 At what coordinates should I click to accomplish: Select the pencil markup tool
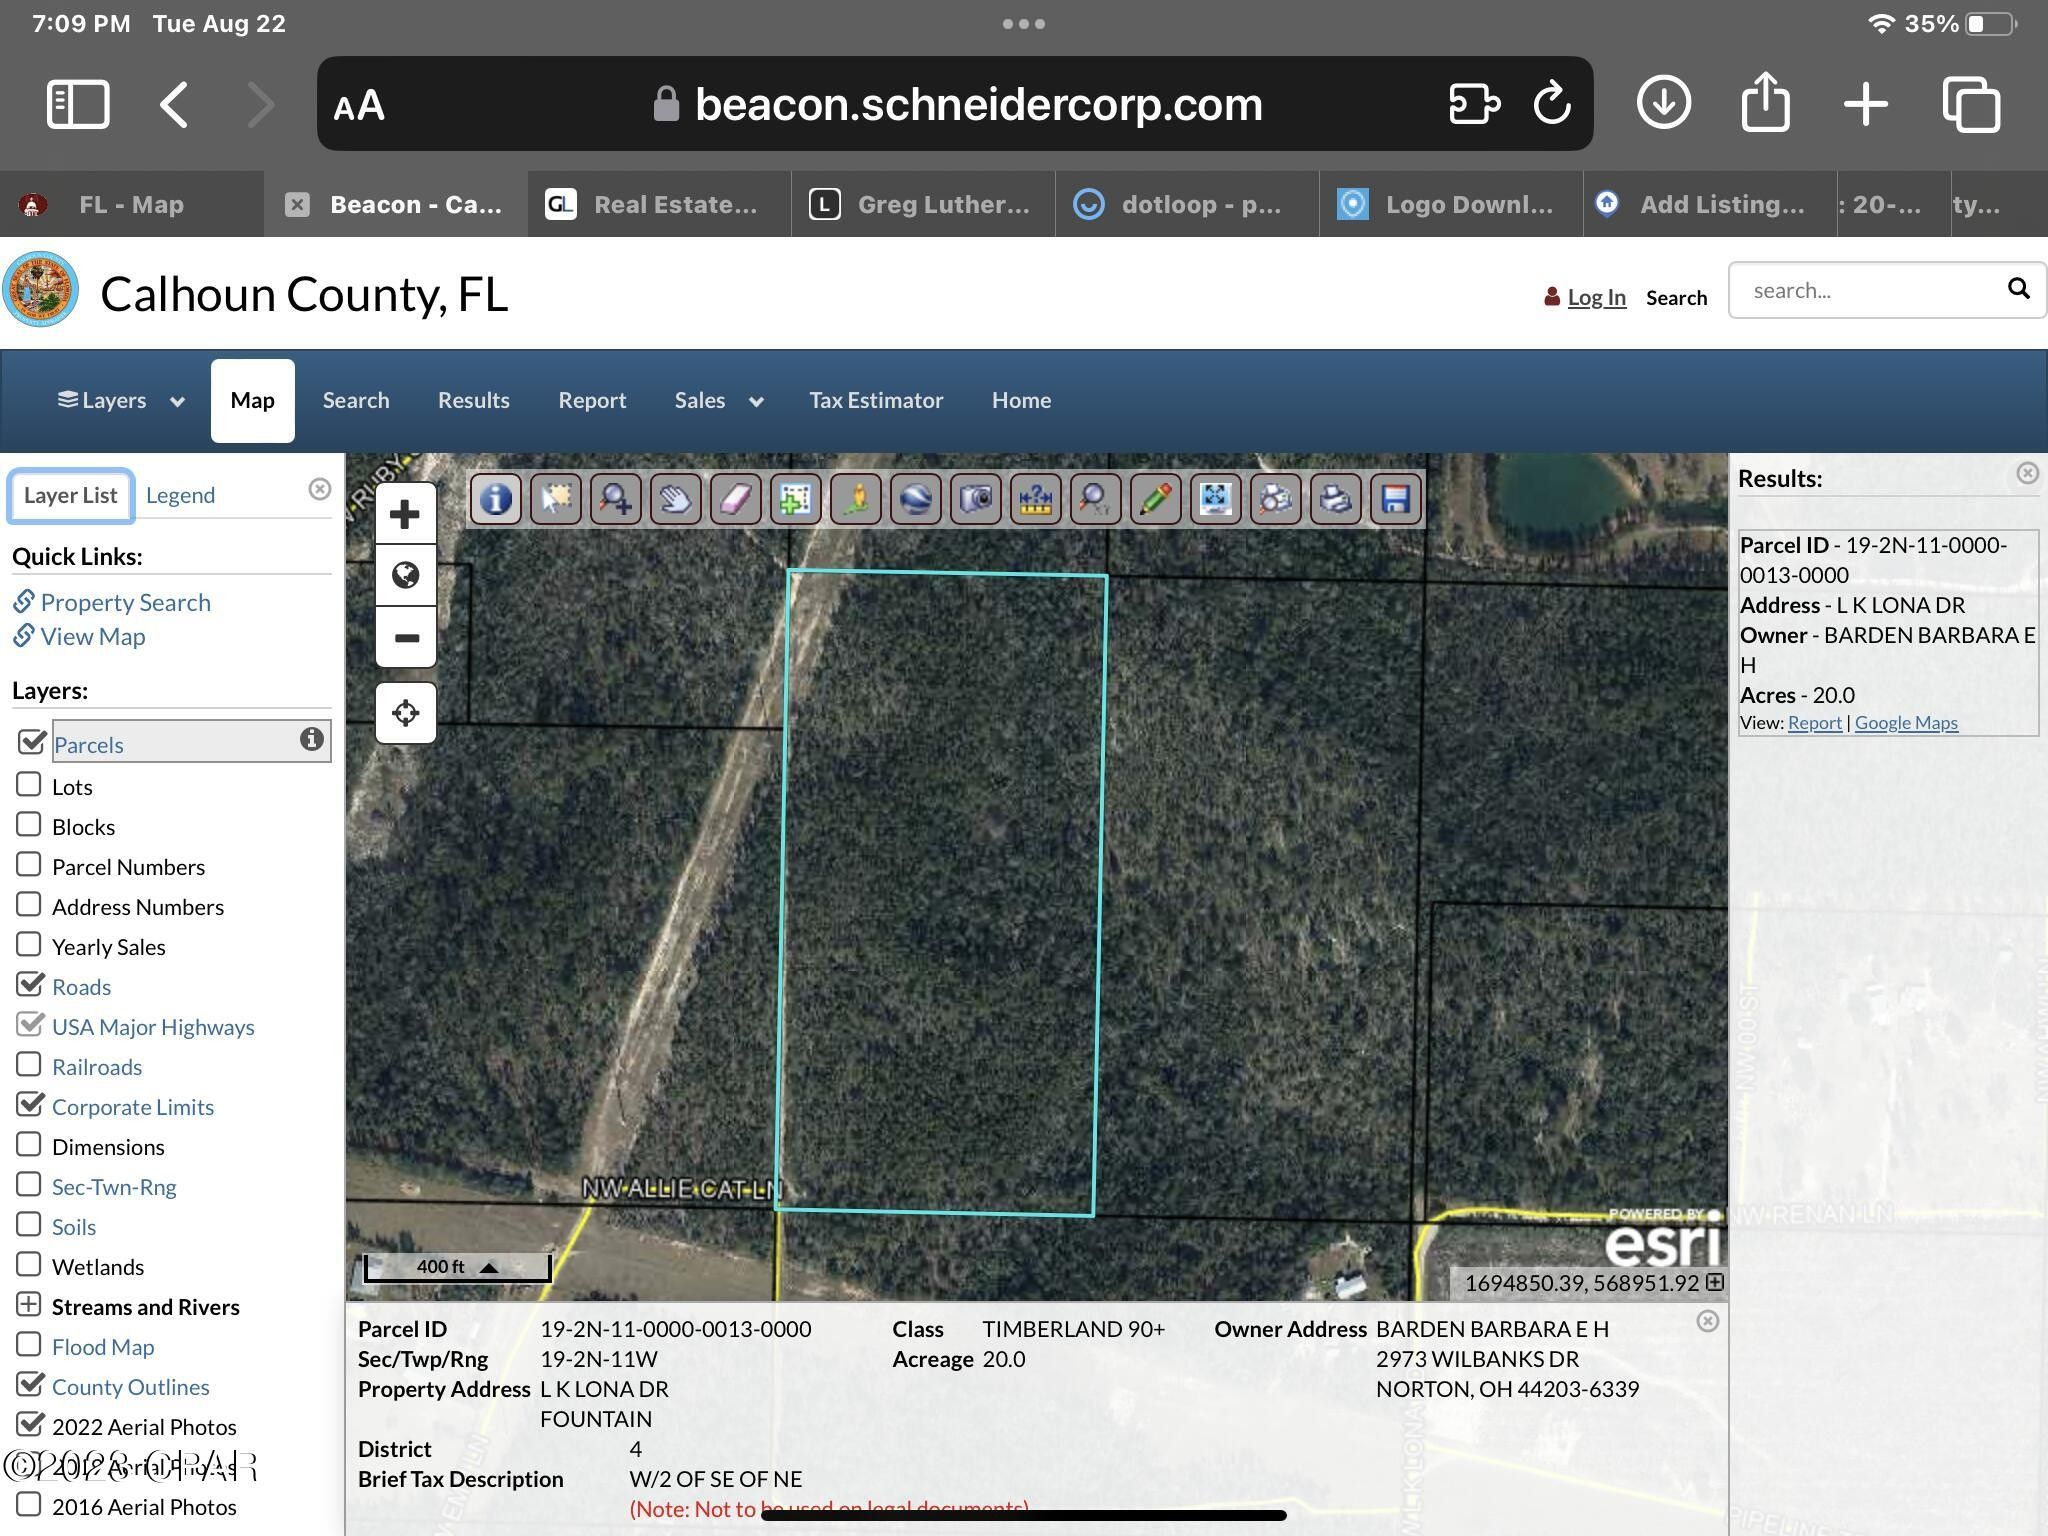(x=1155, y=500)
